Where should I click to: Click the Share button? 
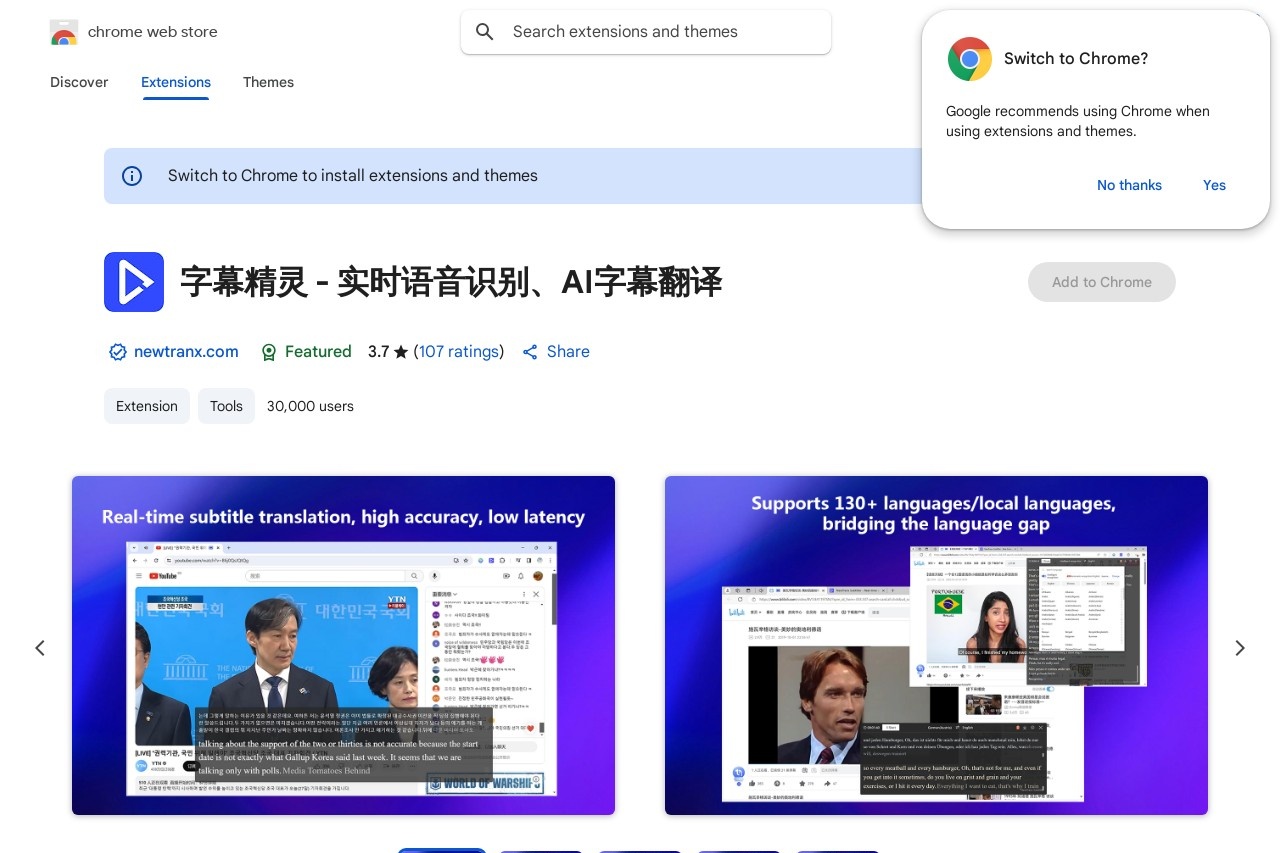[556, 352]
